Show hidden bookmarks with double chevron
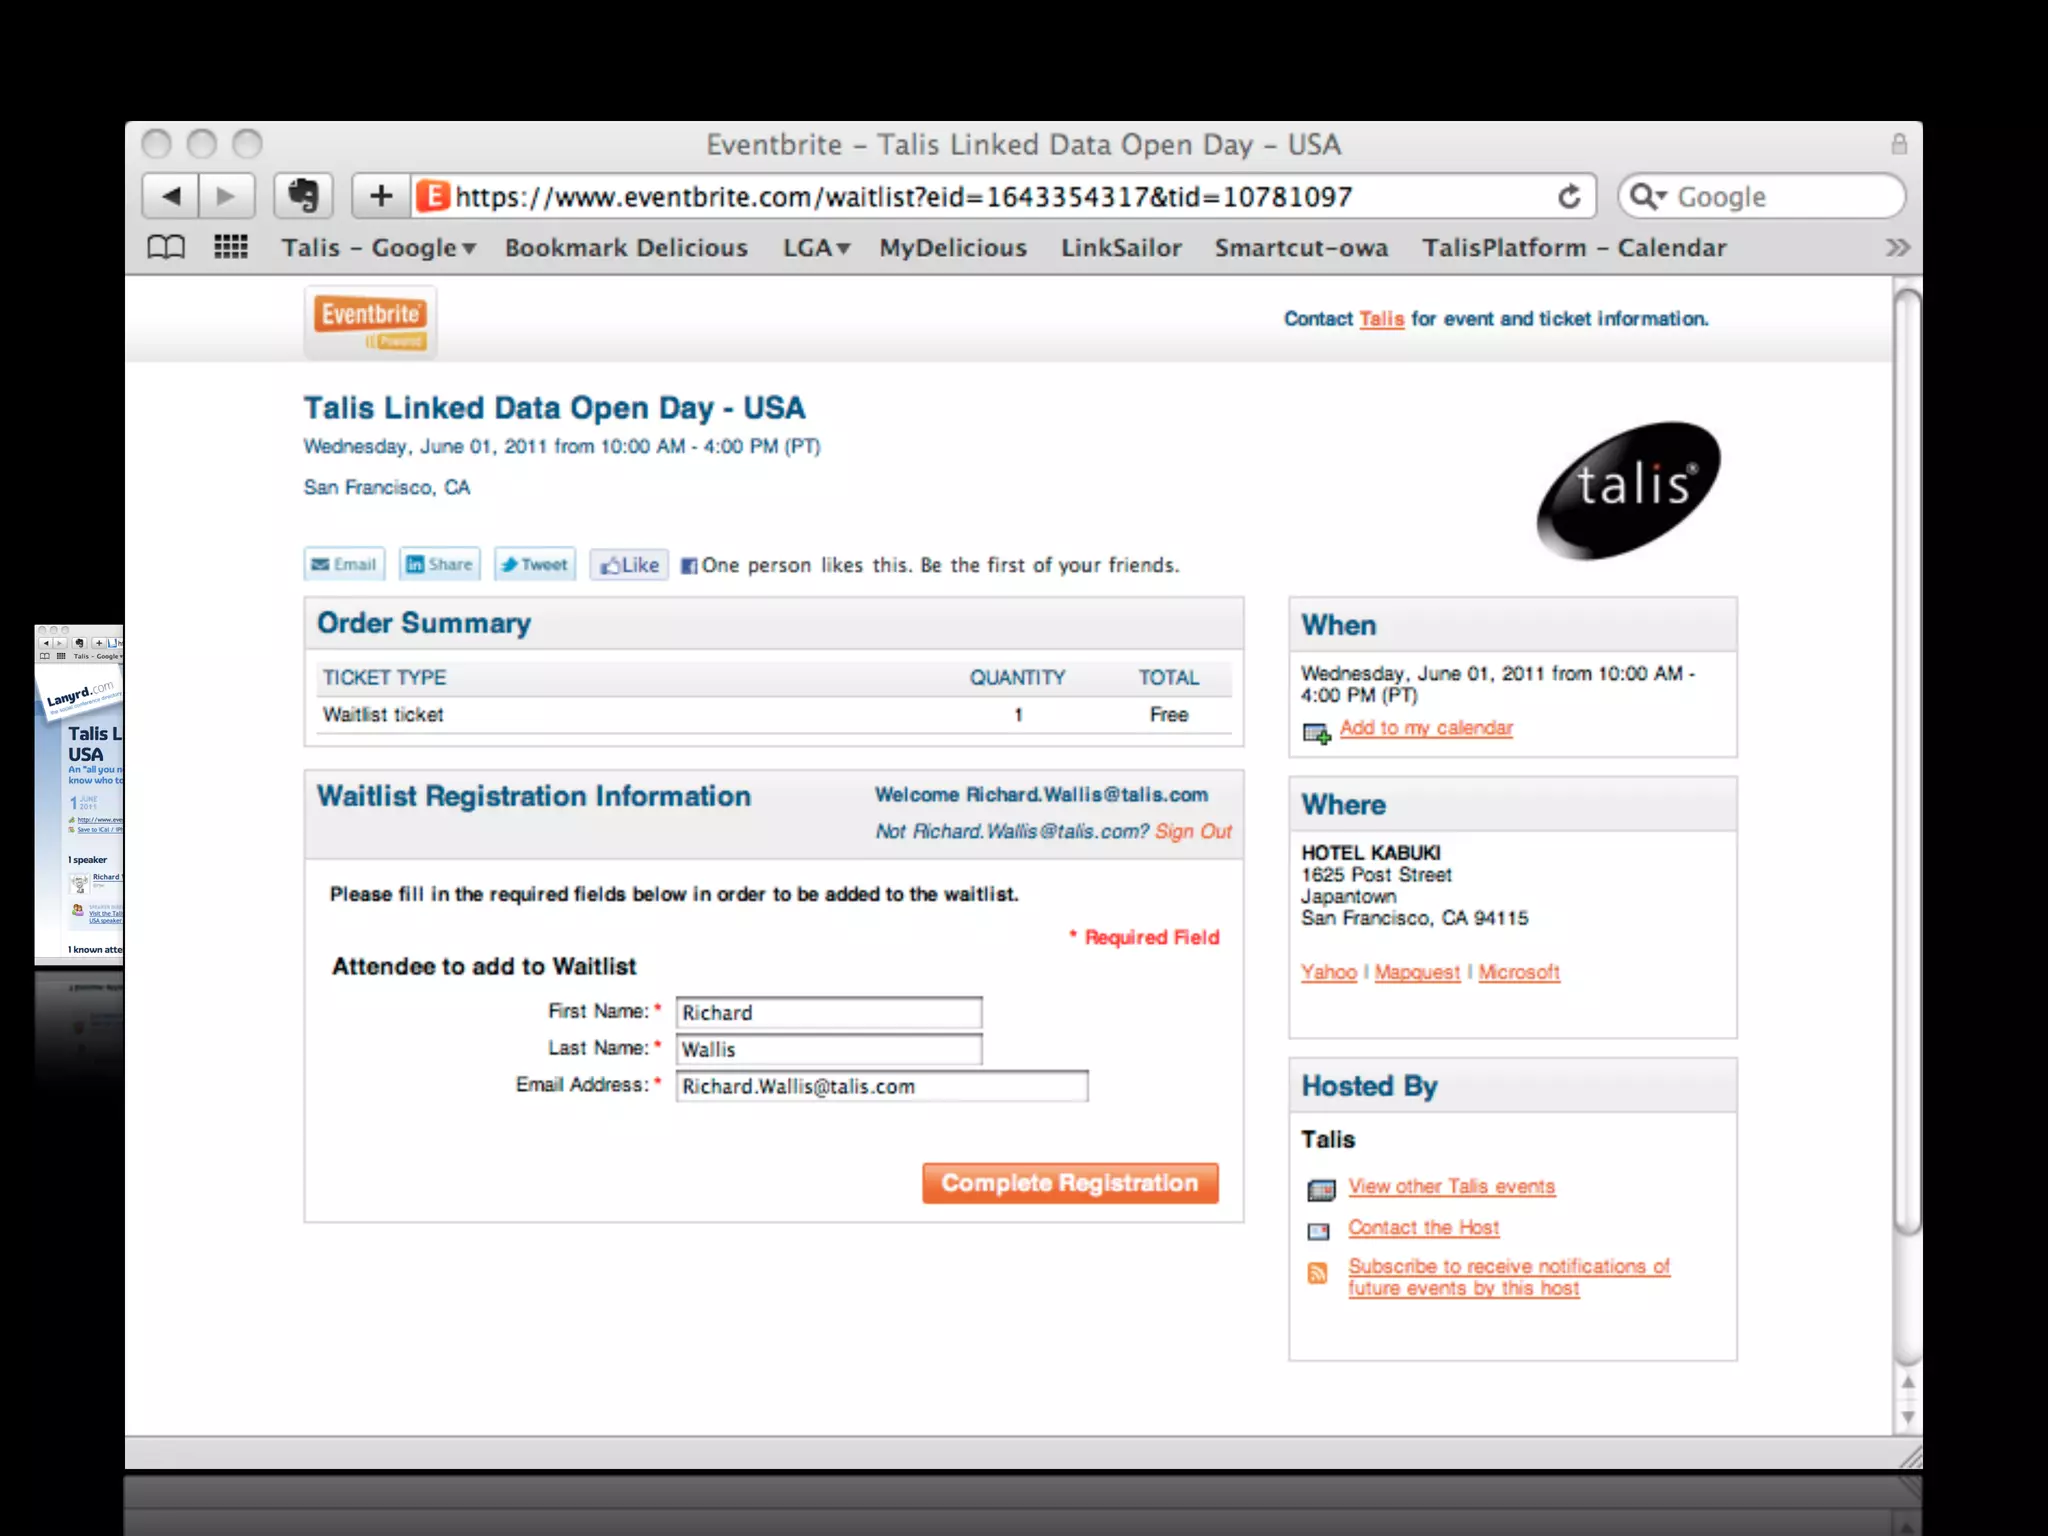 pos(1897,248)
